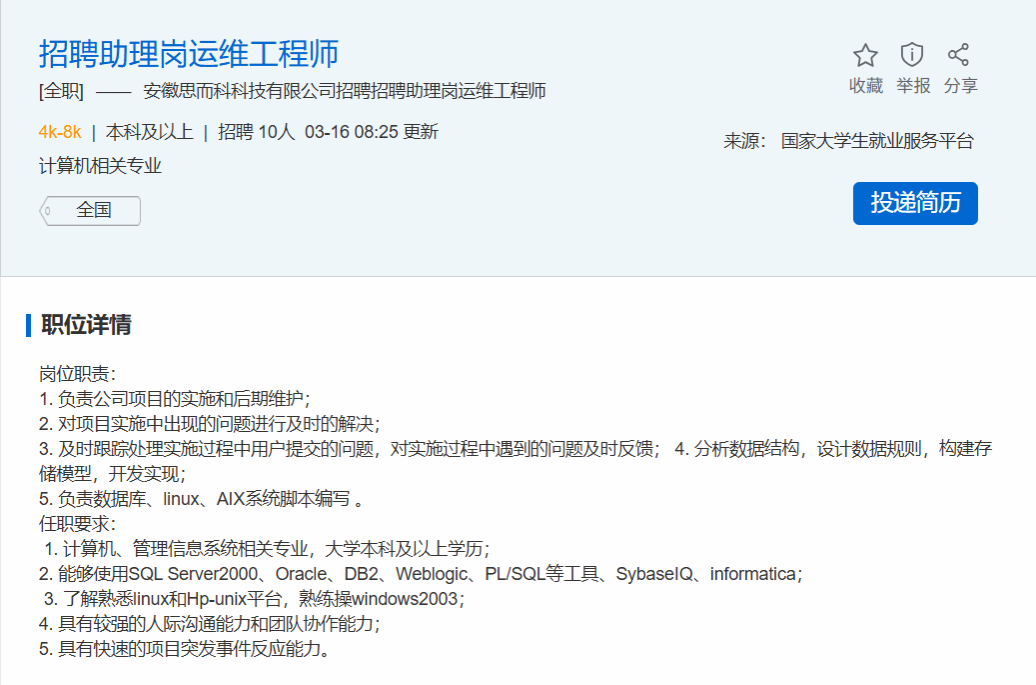Screen dimensions: 1036x685
Task: Click the 03-16 08:25 更新 timestamp
Action: click(x=371, y=132)
